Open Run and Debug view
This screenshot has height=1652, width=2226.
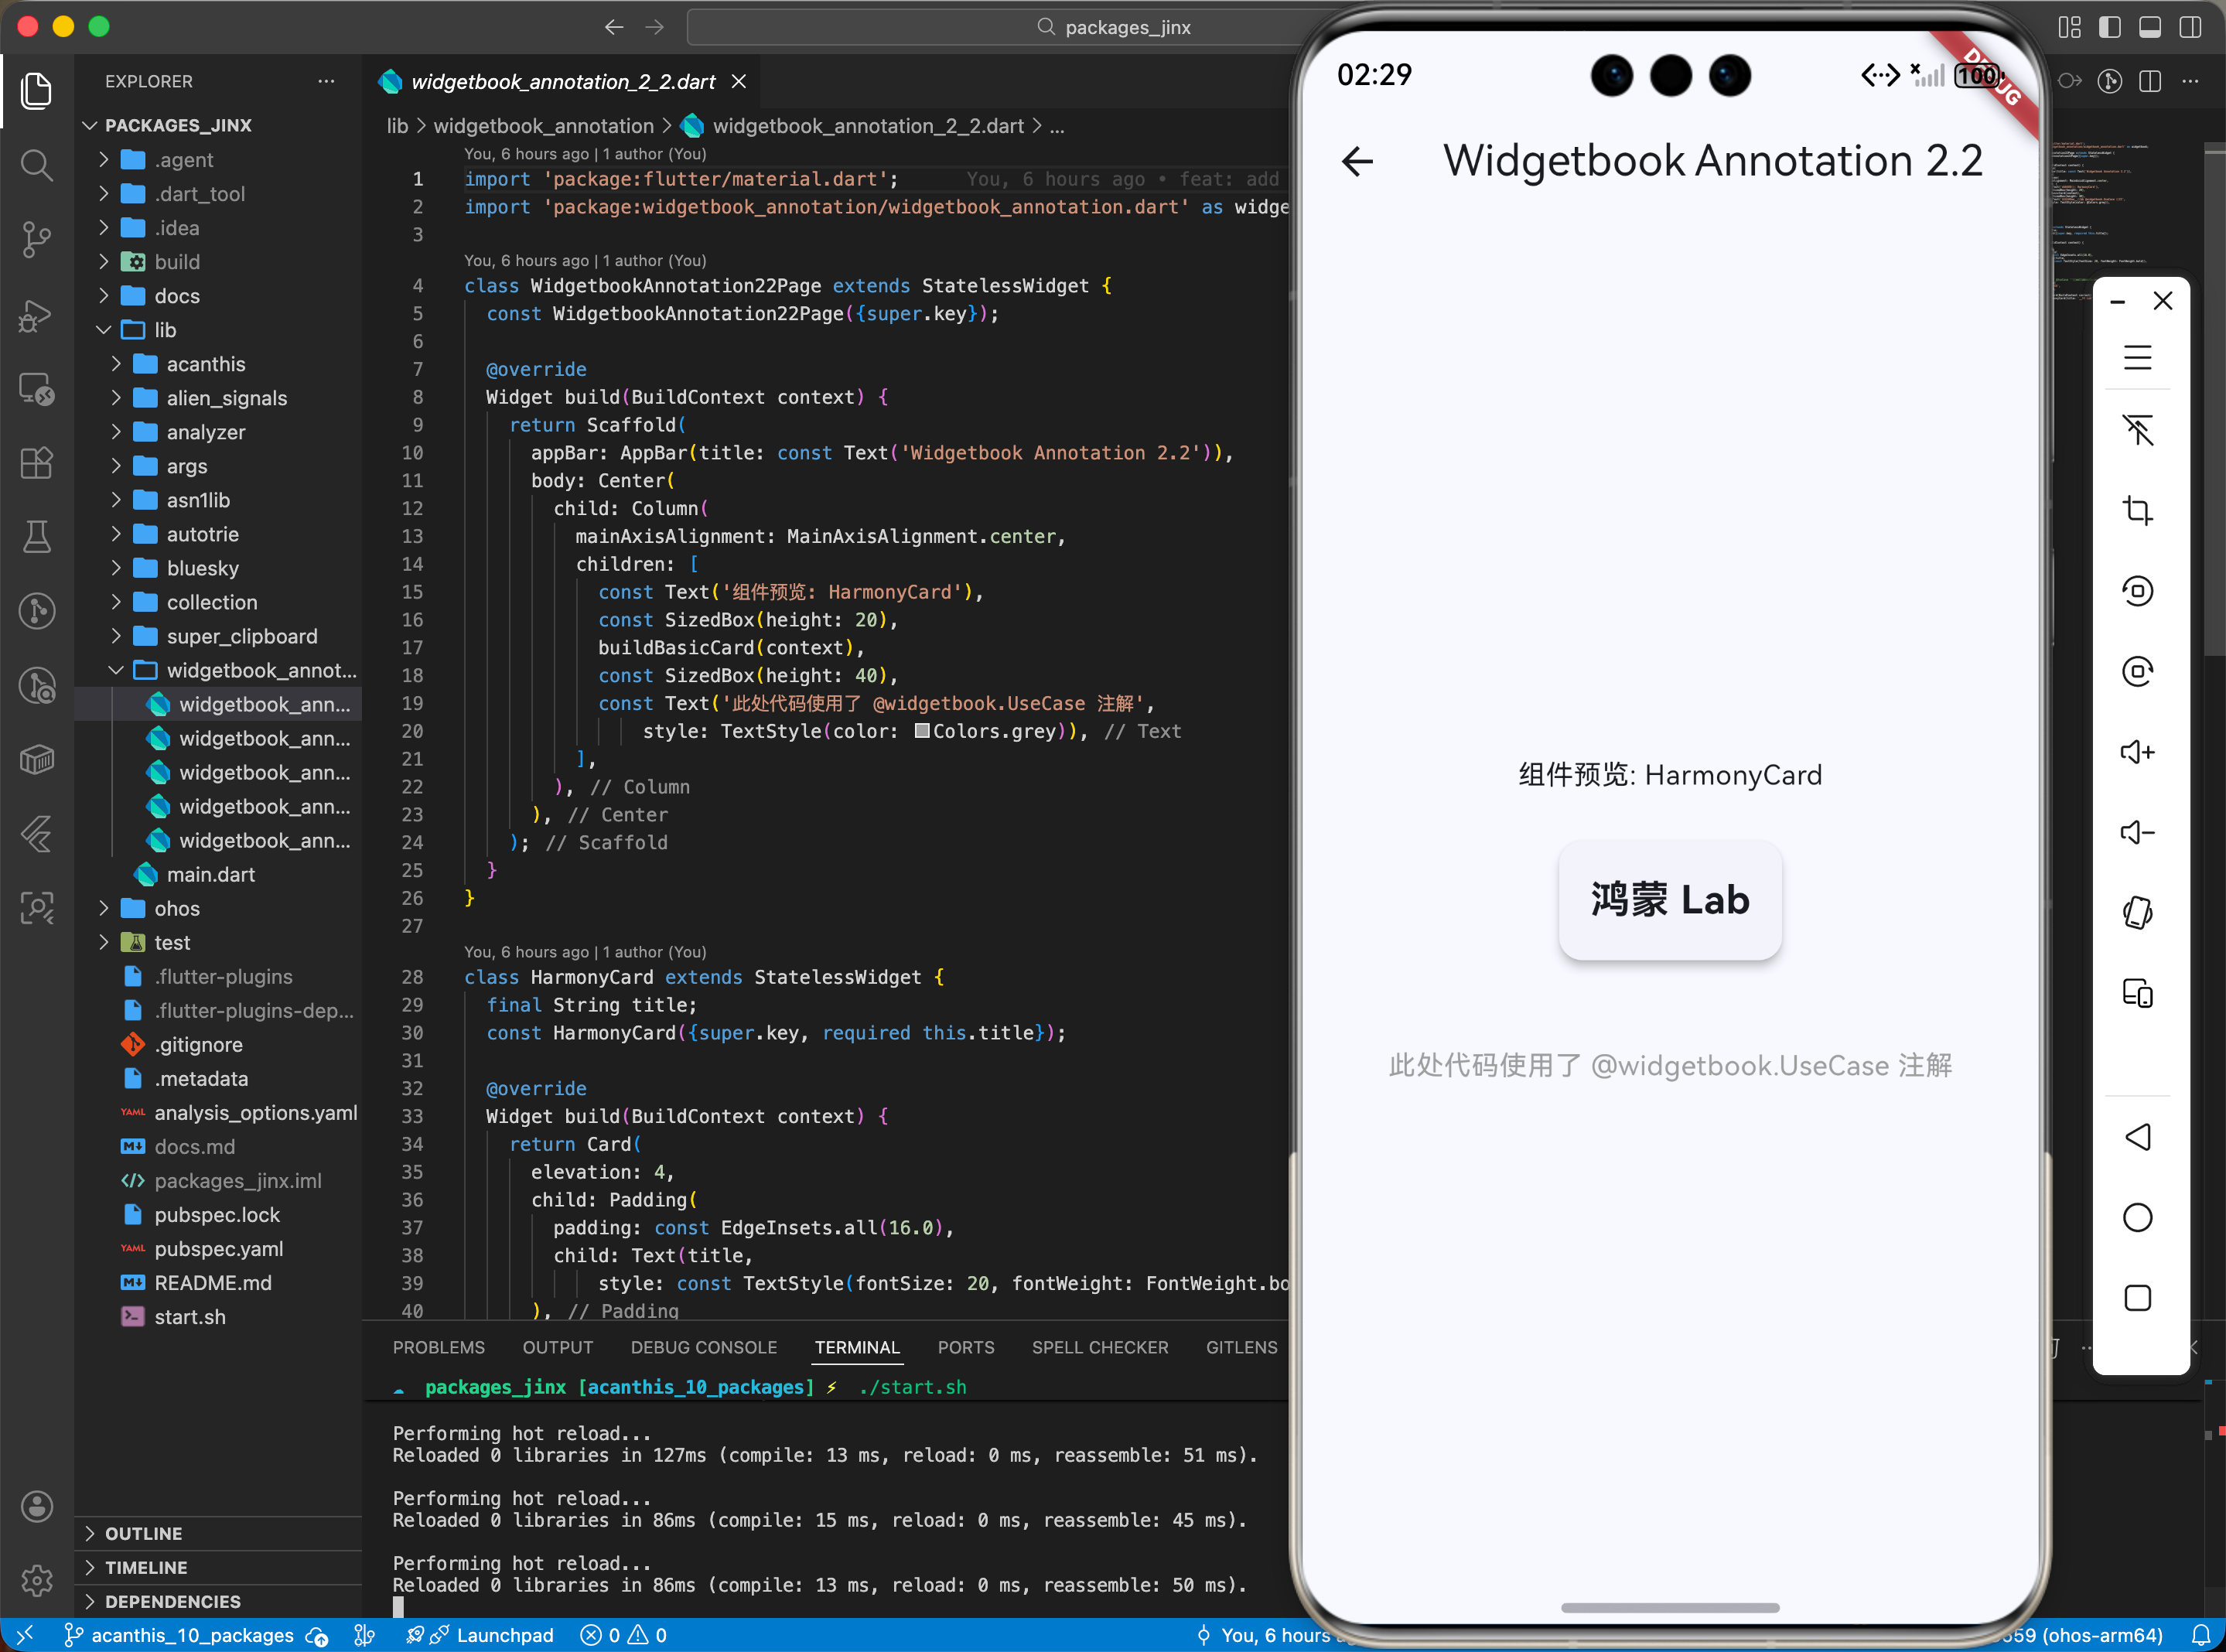pyautogui.click(x=37, y=316)
